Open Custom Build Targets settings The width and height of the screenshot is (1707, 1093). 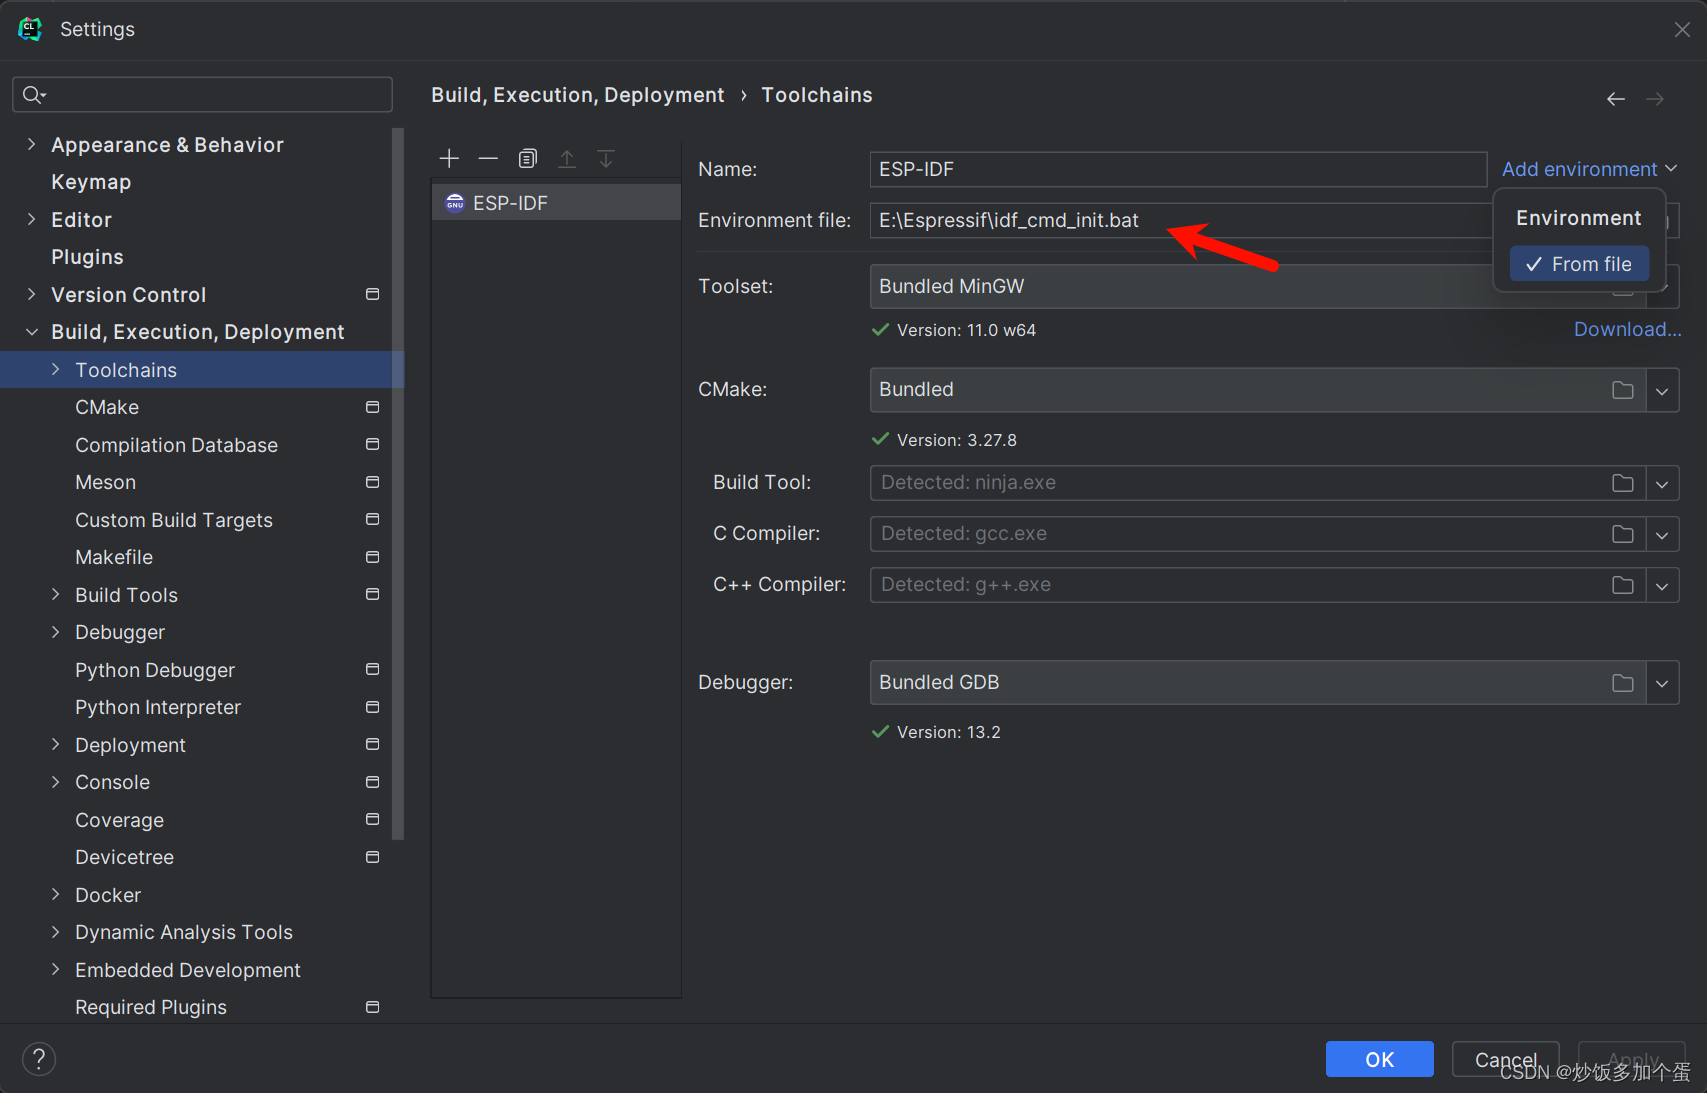tap(174, 520)
